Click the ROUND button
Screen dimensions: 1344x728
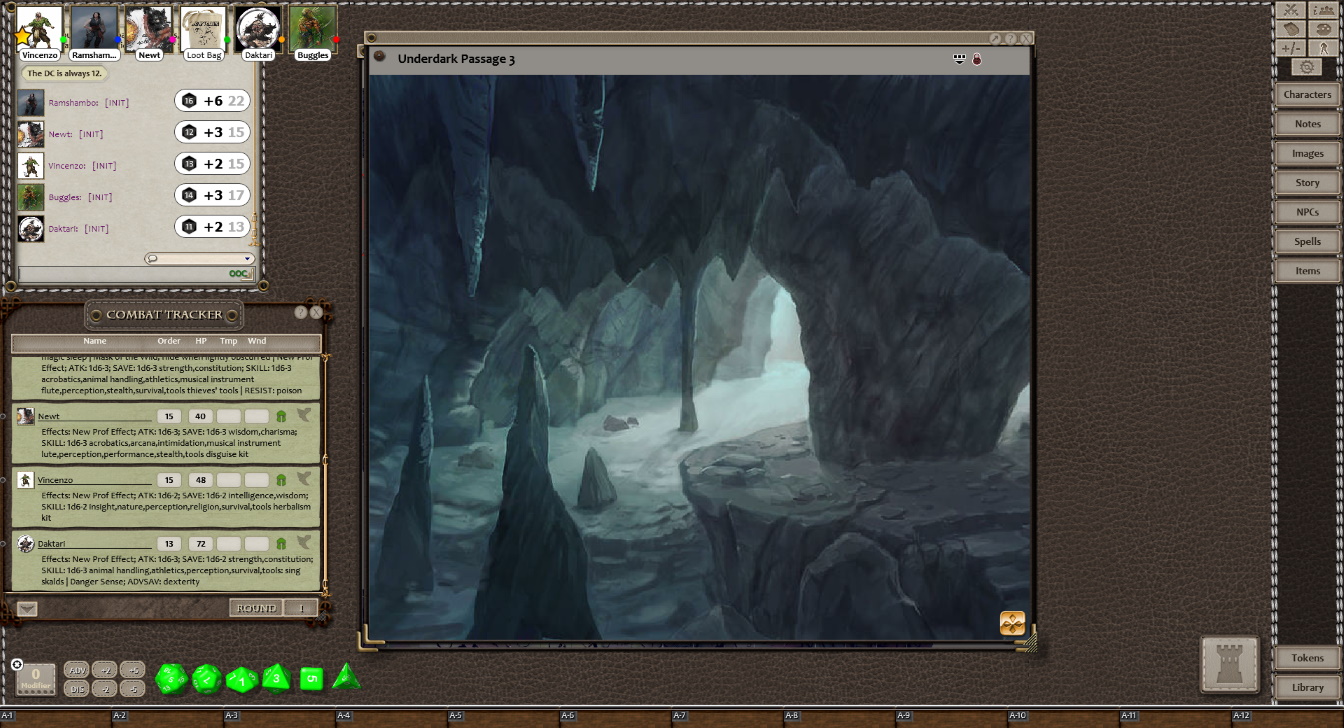click(x=256, y=608)
